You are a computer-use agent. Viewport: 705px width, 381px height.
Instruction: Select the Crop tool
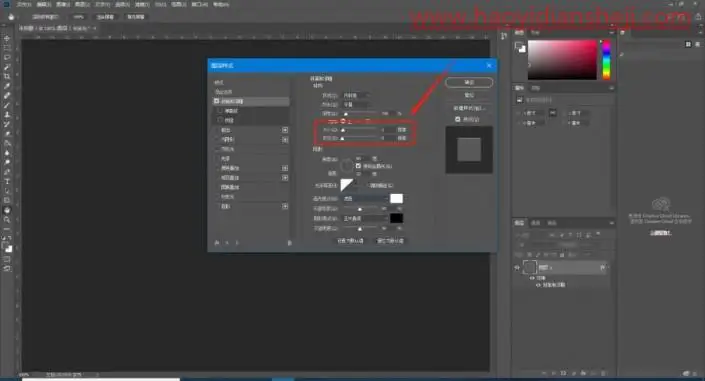pyautogui.click(x=7, y=76)
